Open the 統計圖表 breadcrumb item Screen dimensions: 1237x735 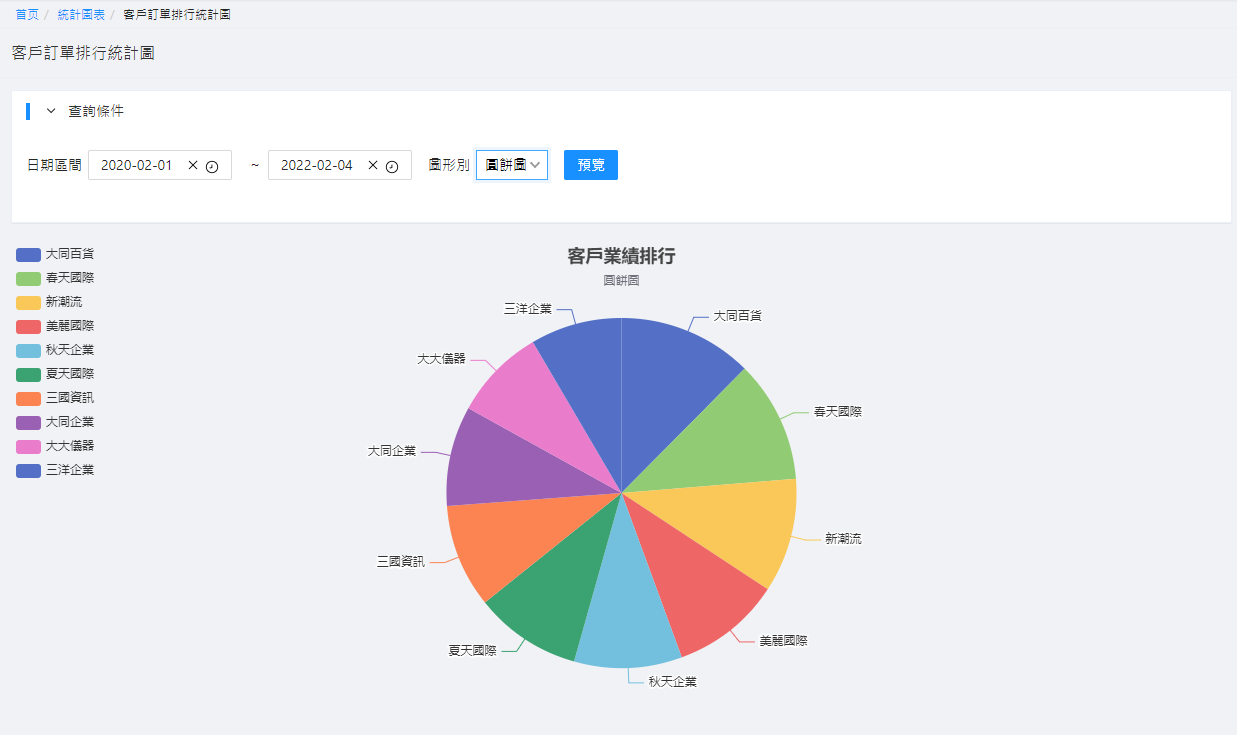click(81, 15)
